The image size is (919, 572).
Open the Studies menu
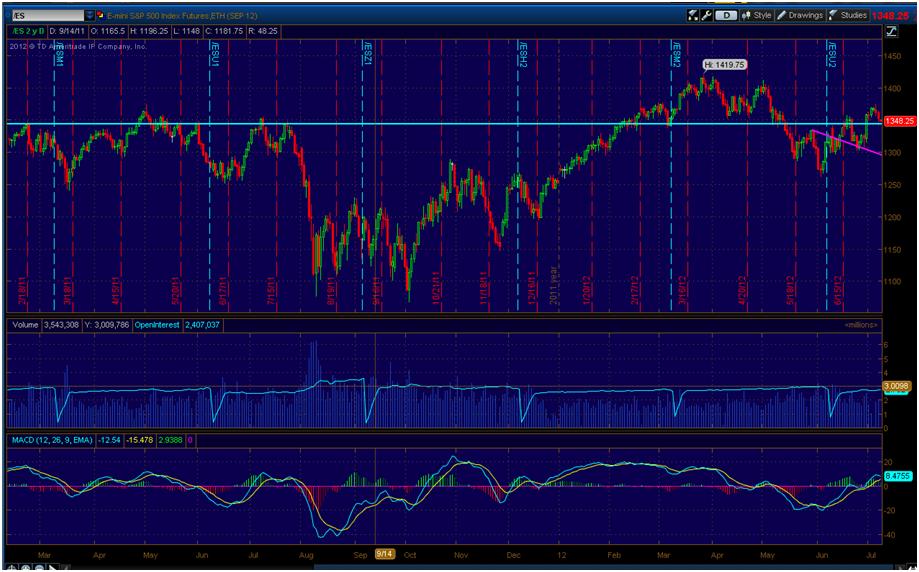pyautogui.click(x=847, y=15)
